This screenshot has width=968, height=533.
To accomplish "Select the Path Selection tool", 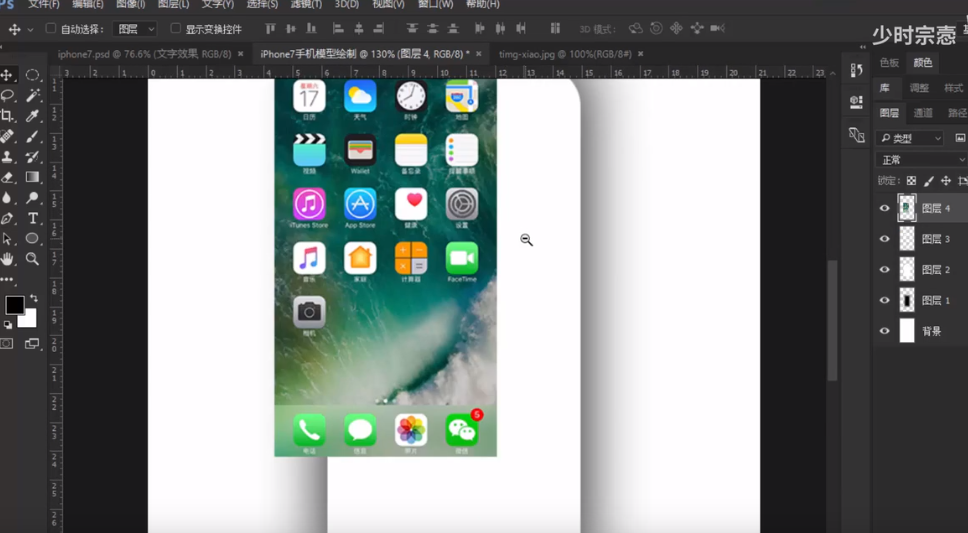I will [x=7, y=238].
